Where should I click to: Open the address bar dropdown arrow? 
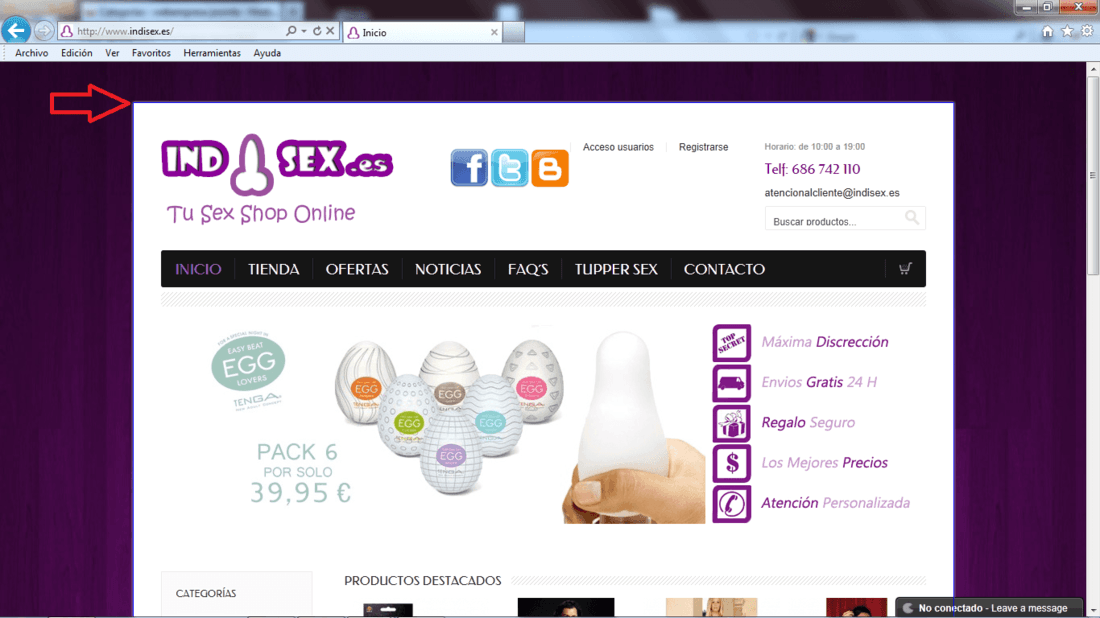pos(304,31)
